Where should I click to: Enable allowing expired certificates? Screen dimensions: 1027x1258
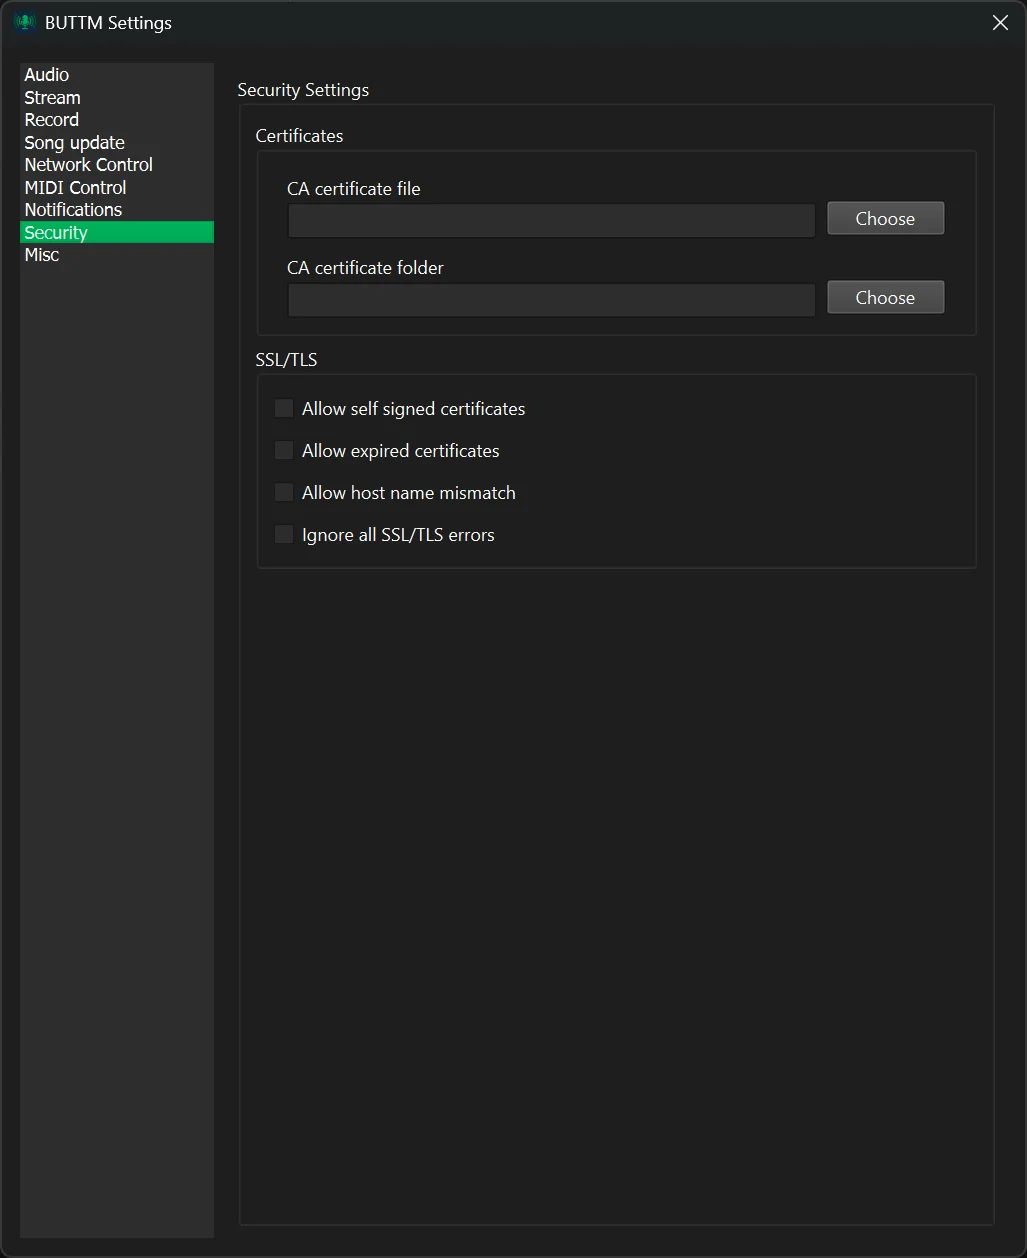pos(283,450)
